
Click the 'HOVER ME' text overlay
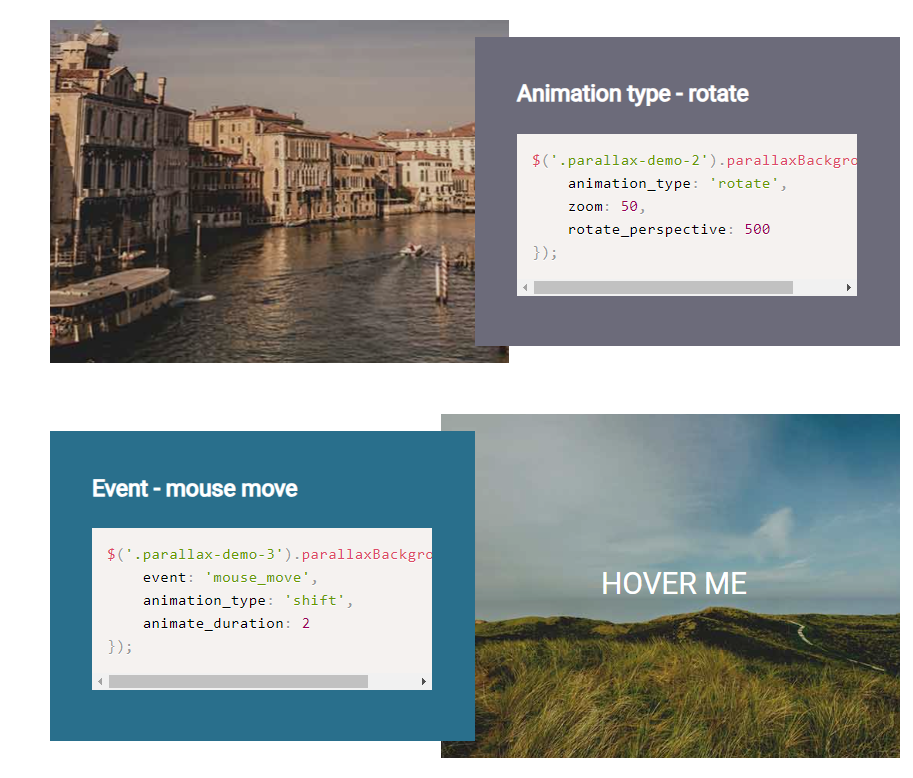coord(674,584)
